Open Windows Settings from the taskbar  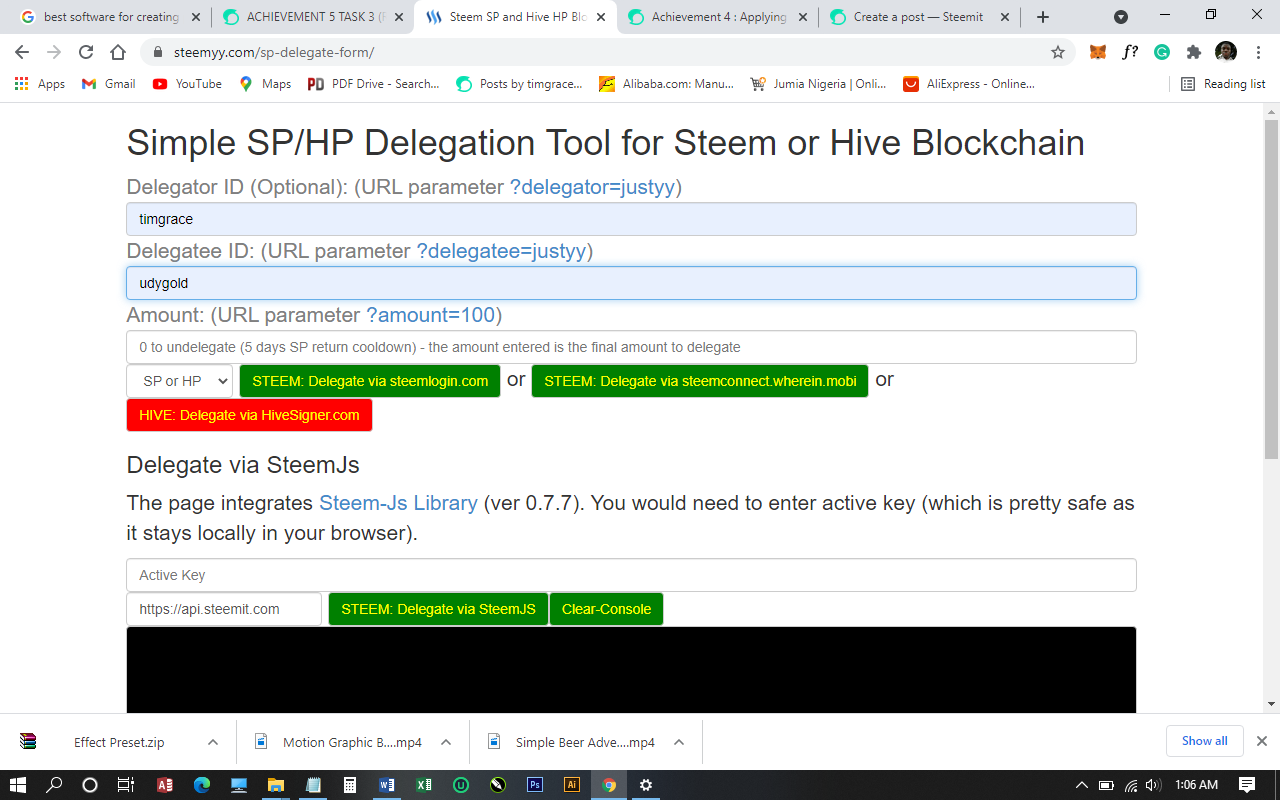(x=645, y=784)
